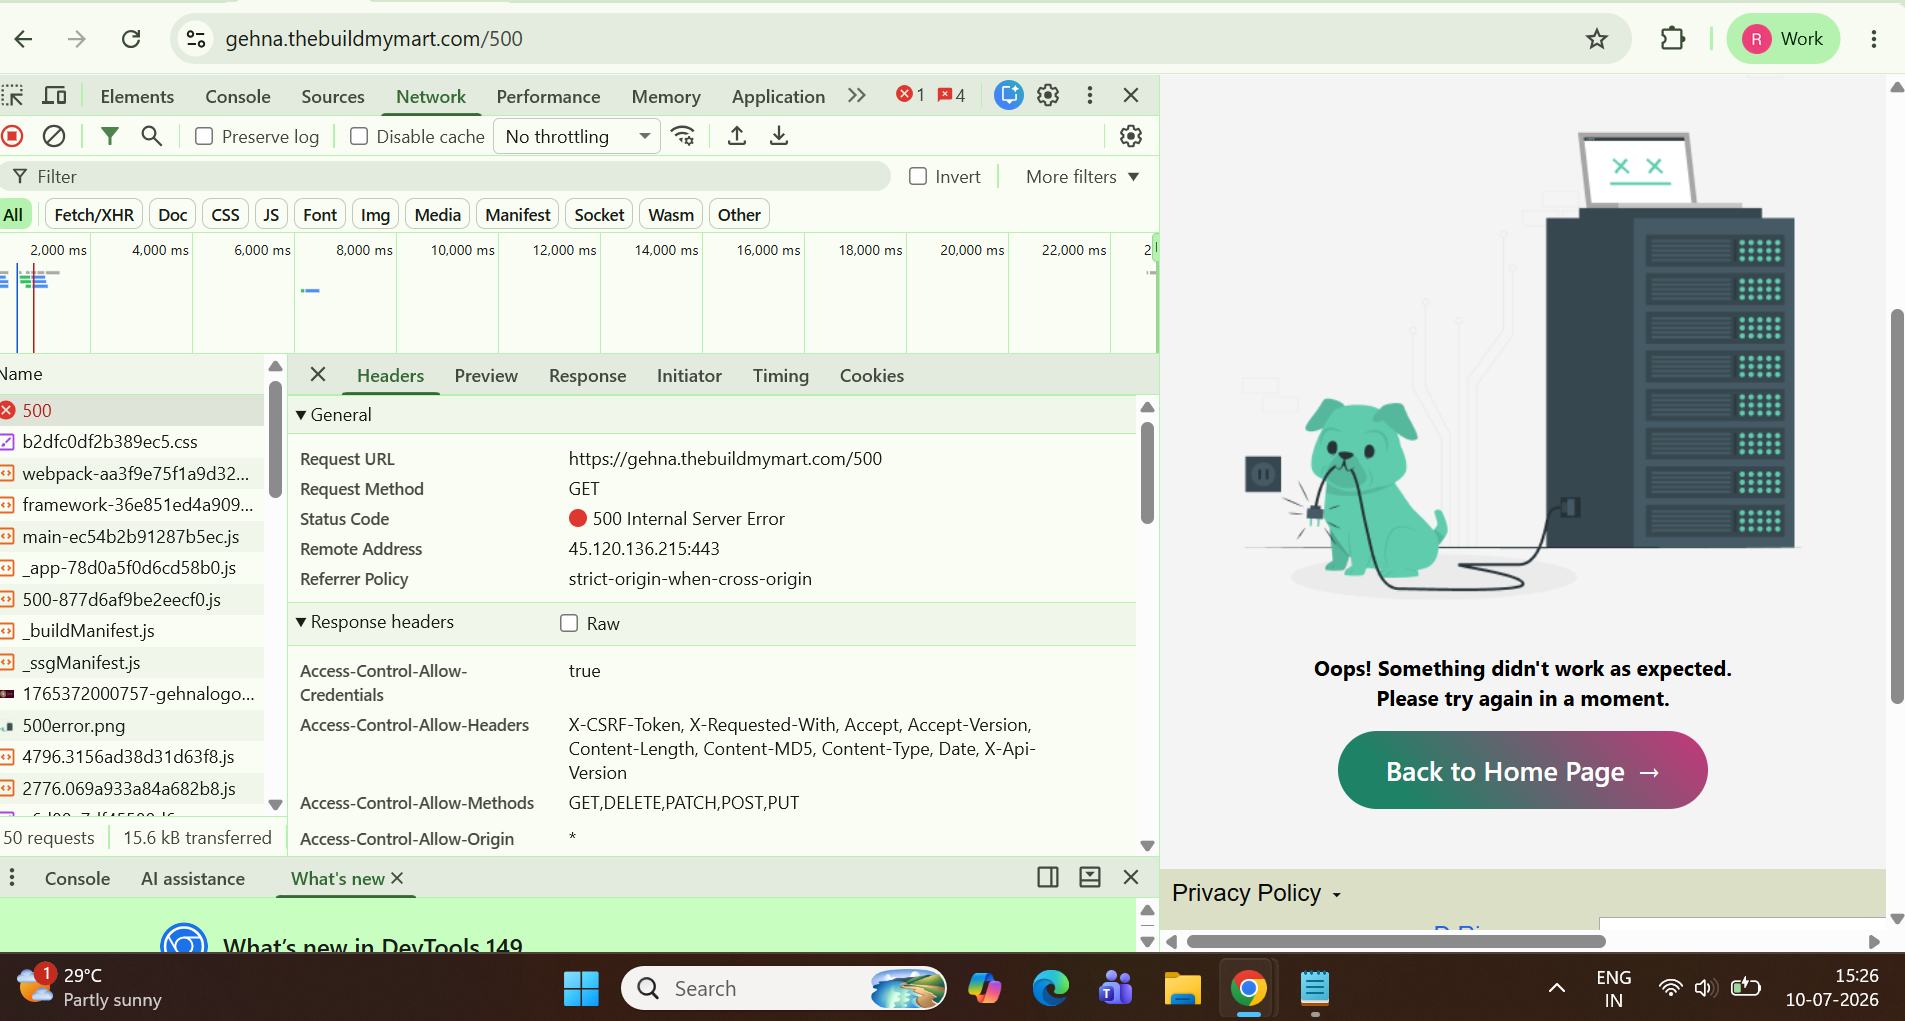Image resolution: width=1905 pixels, height=1021 pixels.
Task: View site information icon in address bar
Action: point(196,39)
